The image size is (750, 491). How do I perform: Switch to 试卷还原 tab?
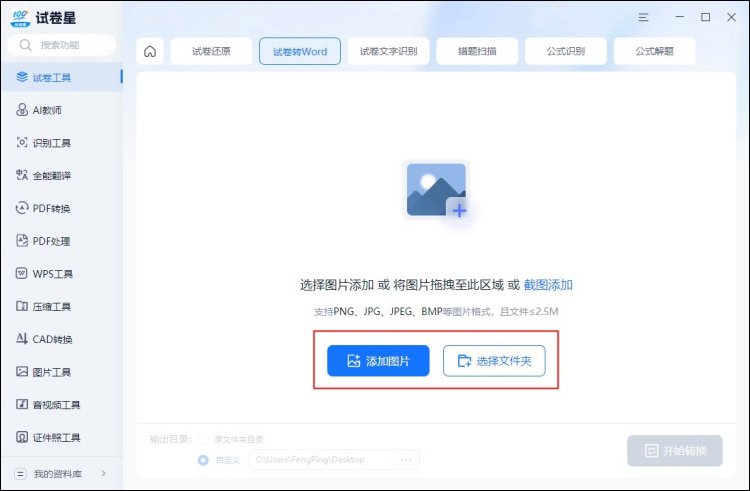(211, 51)
